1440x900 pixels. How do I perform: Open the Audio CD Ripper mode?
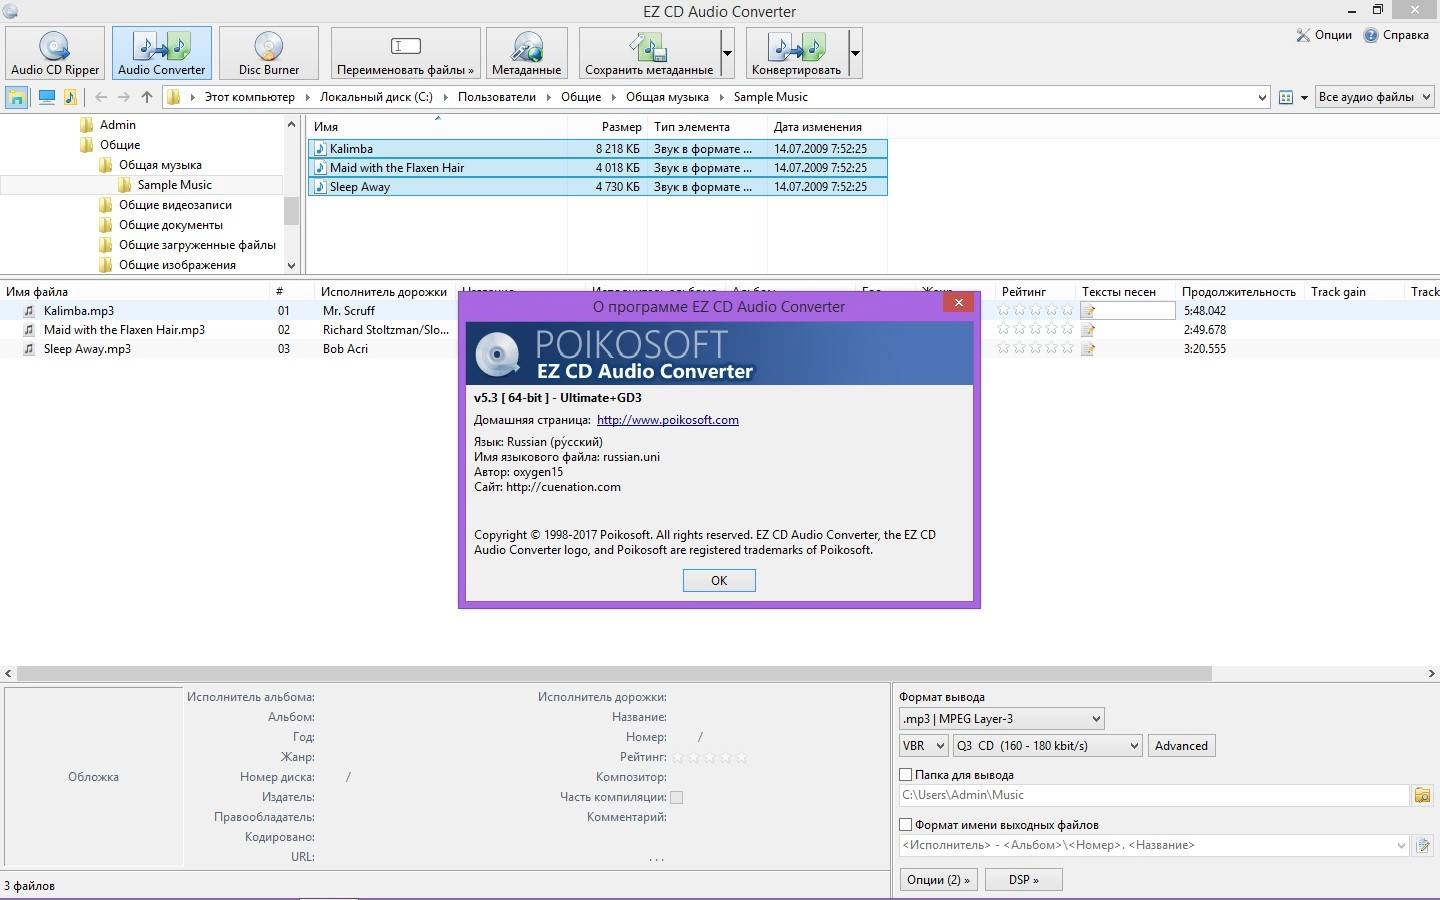tap(55, 53)
